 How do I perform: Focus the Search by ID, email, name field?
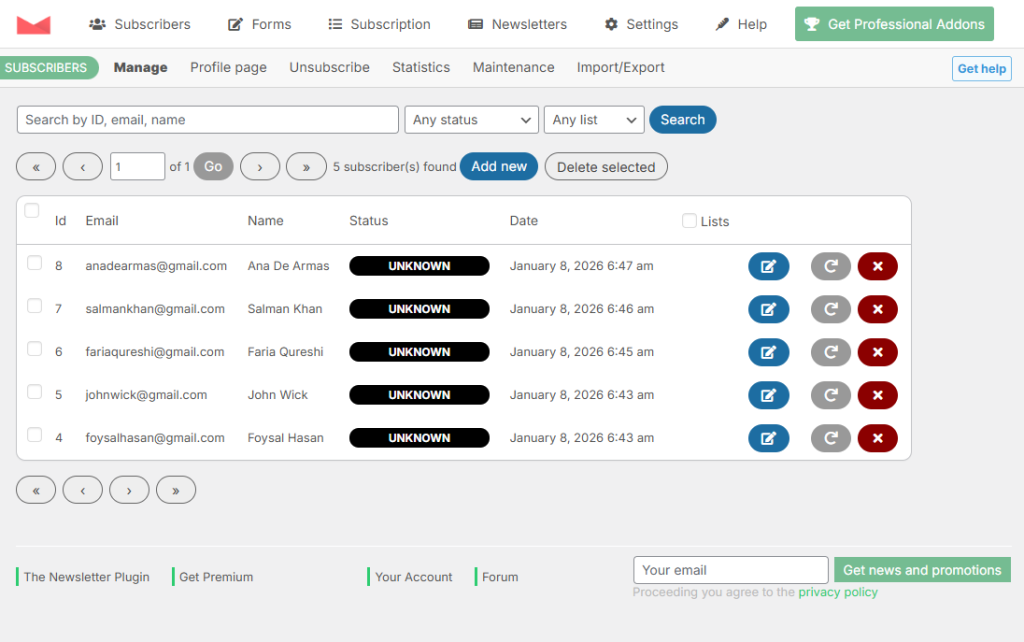tap(208, 120)
